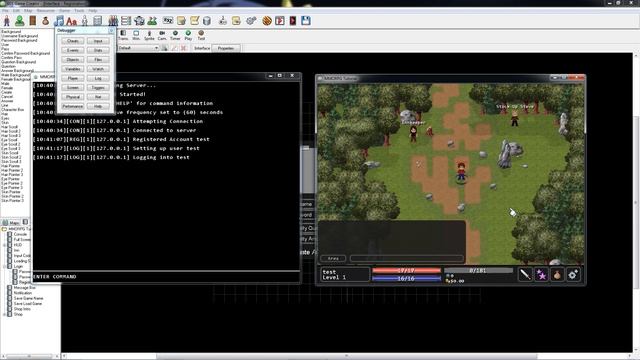Open the music notes audio editor icon
This screenshot has width=640, height=360.
pos(60,20)
